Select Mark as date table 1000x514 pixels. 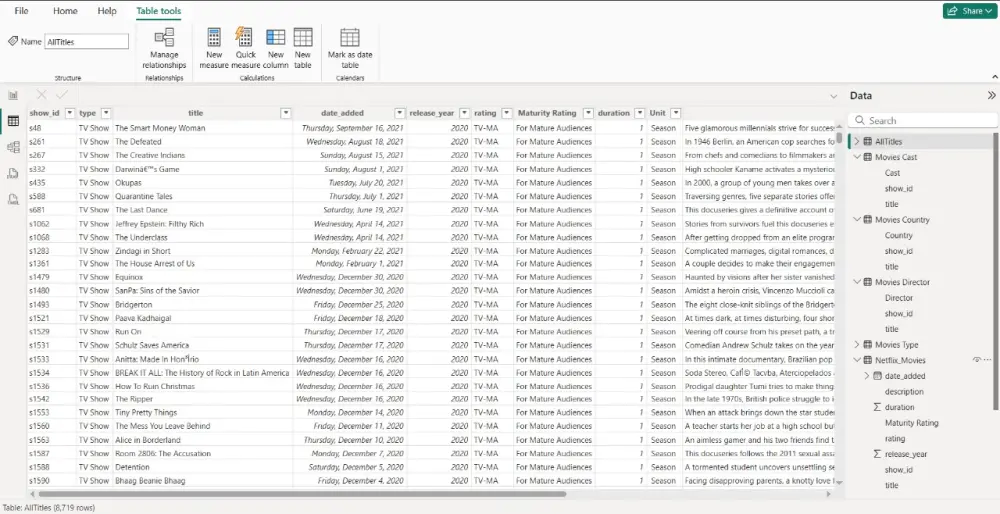(x=349, y=48)
